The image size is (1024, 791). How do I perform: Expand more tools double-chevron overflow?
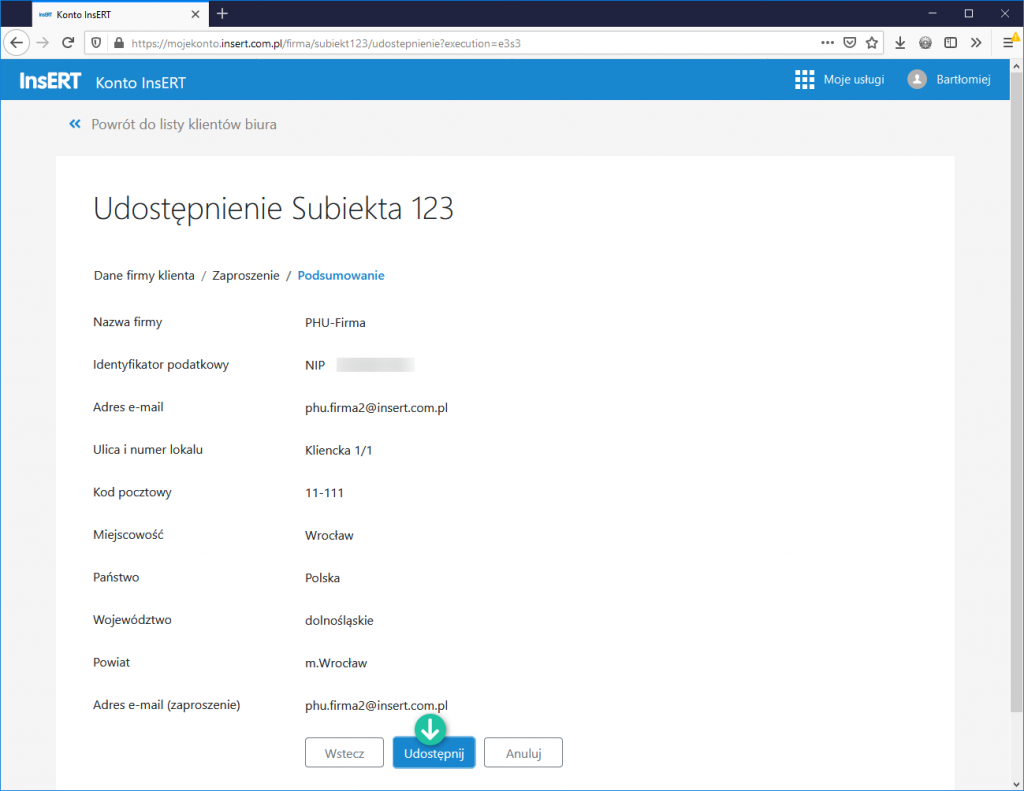pyautogui.click(x=976, y=43)
